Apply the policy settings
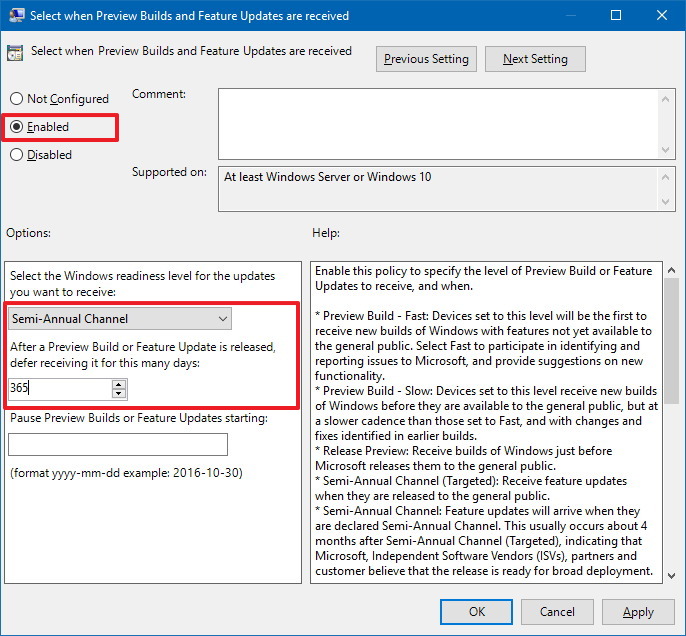Screen dimensions: 686x636 [638, 612]
